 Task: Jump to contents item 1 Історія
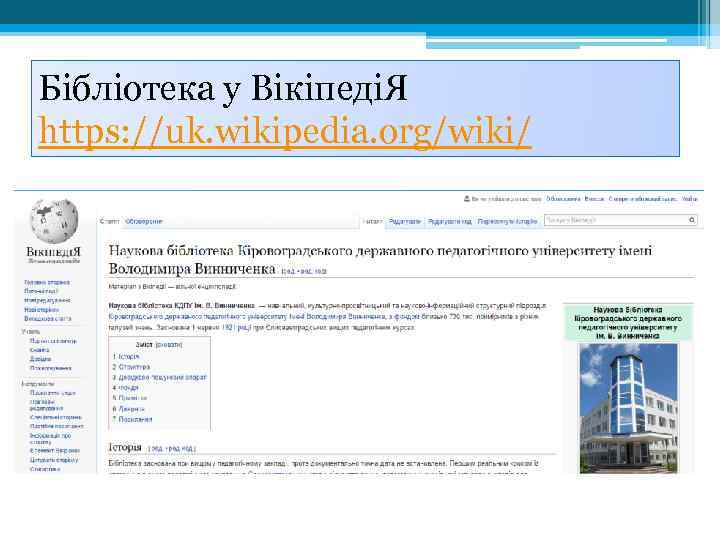tap(126, 356)
